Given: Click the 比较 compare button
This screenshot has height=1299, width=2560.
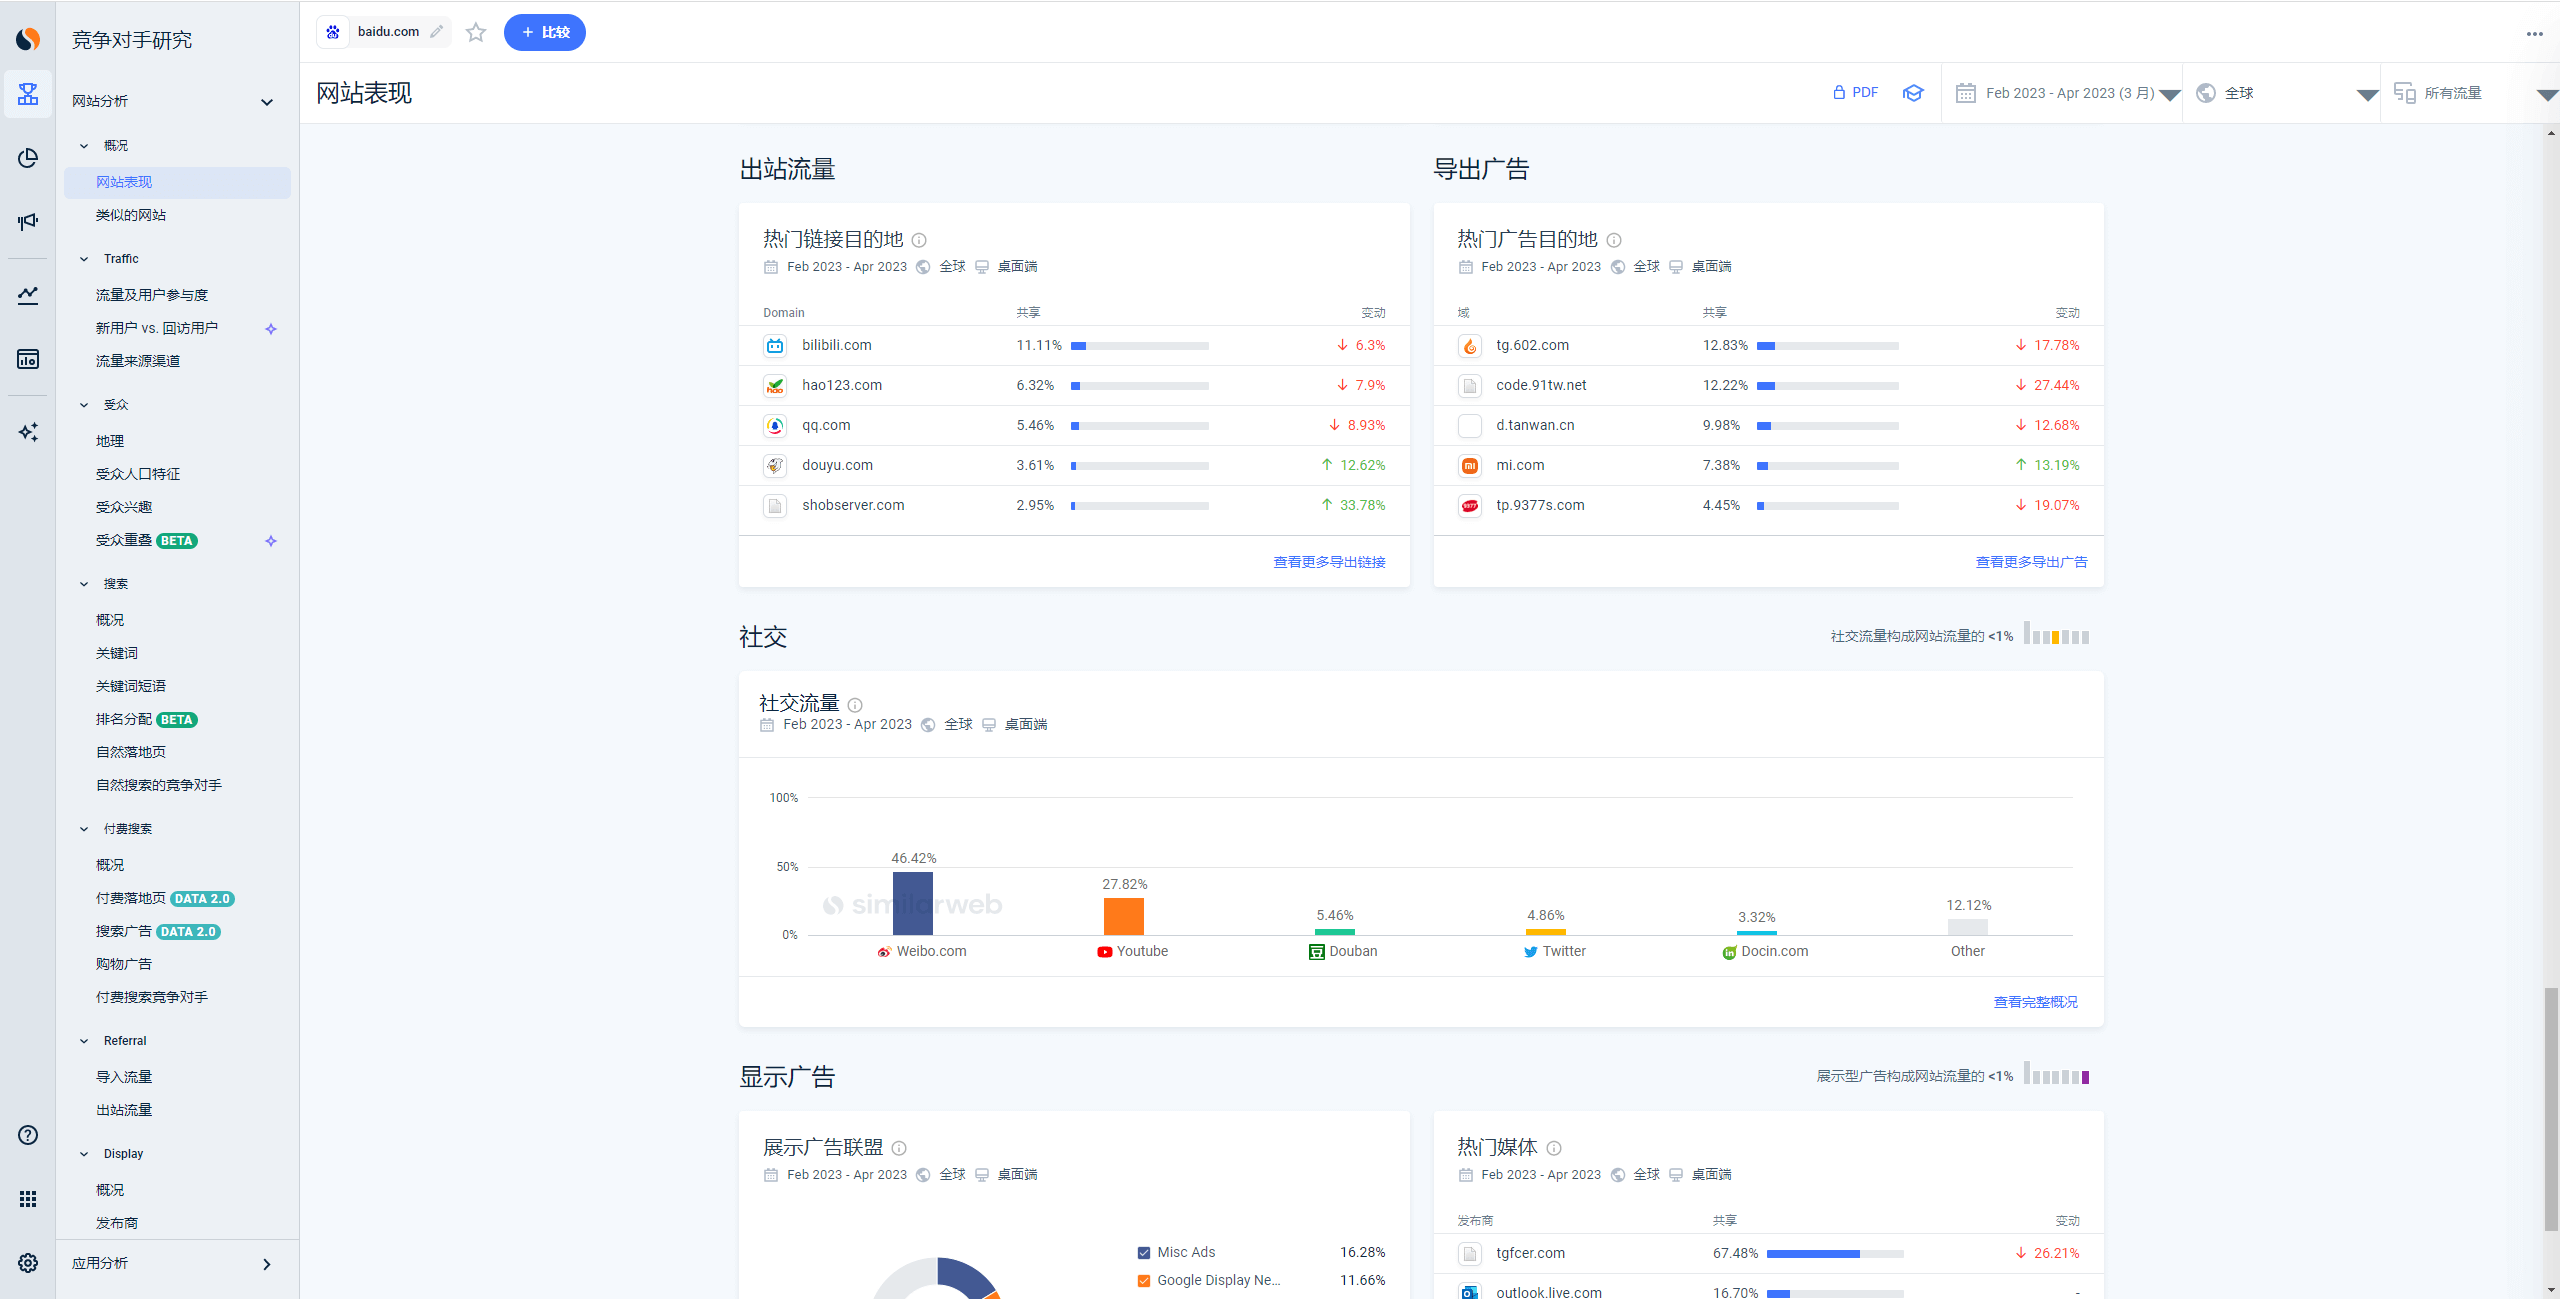Looking at the screenshot, I should tap(545, 32).
